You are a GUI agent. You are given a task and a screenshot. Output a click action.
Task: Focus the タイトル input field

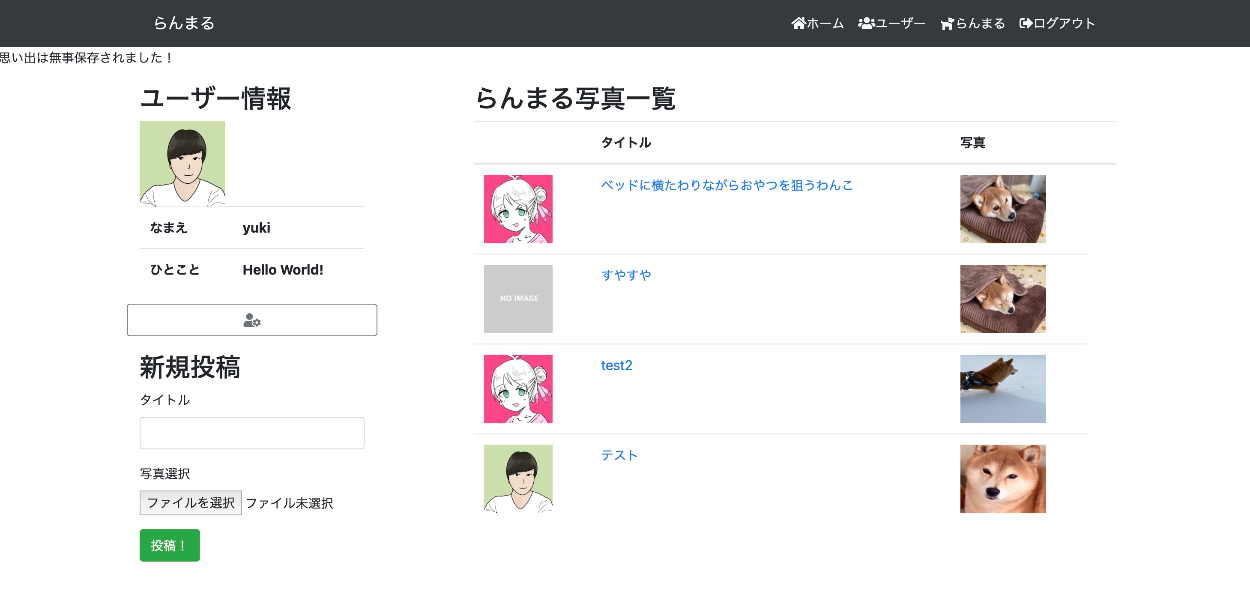point(252,433)
